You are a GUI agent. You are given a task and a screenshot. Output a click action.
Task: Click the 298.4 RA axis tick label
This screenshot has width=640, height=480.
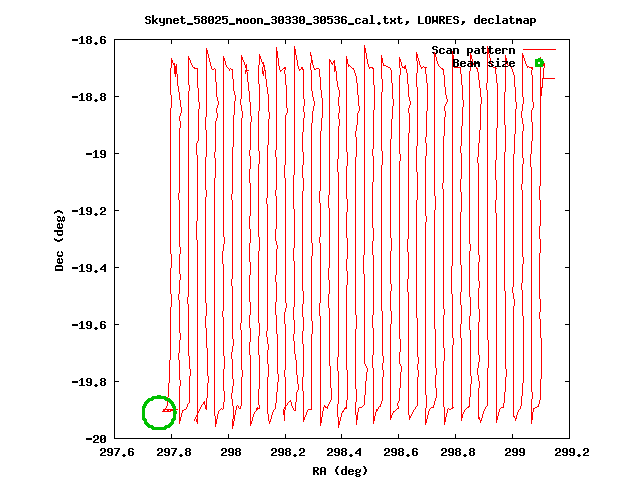(x=344, y=452)
